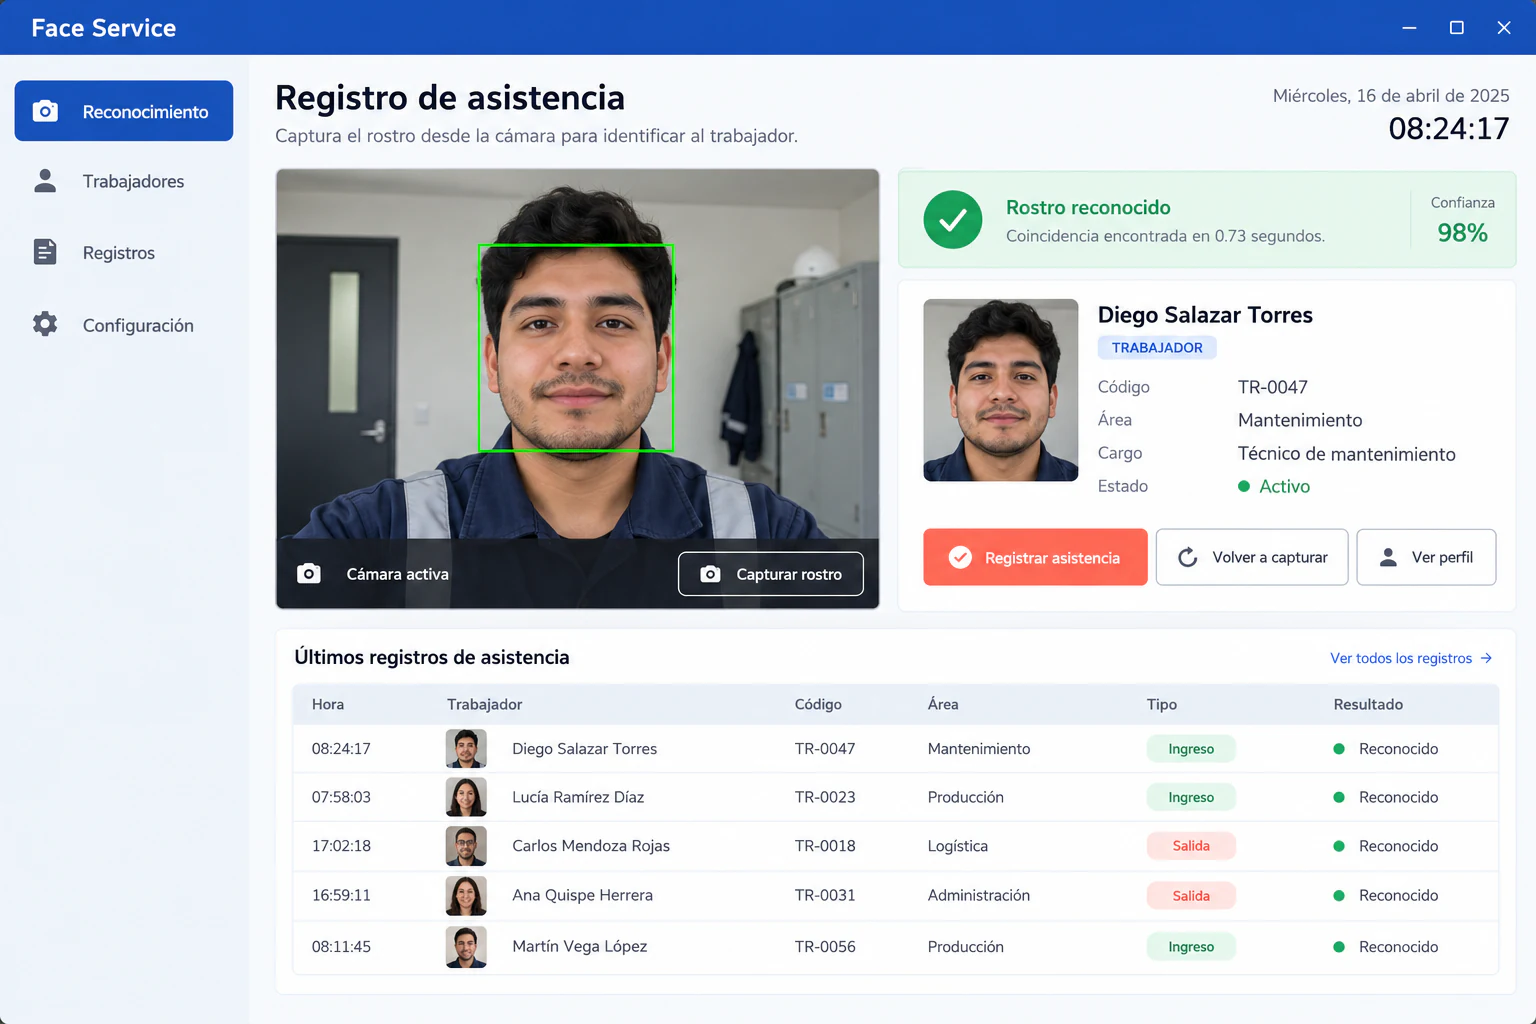
Task: Click the Hora column header
Action: 328,704
